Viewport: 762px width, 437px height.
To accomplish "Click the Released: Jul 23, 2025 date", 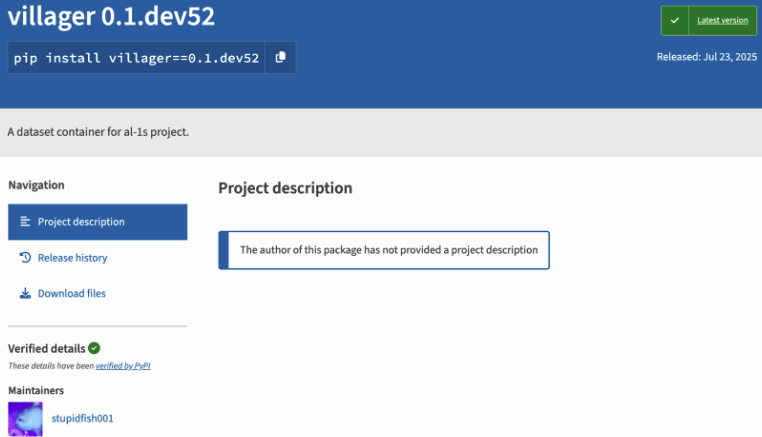I will click(706, 57).
